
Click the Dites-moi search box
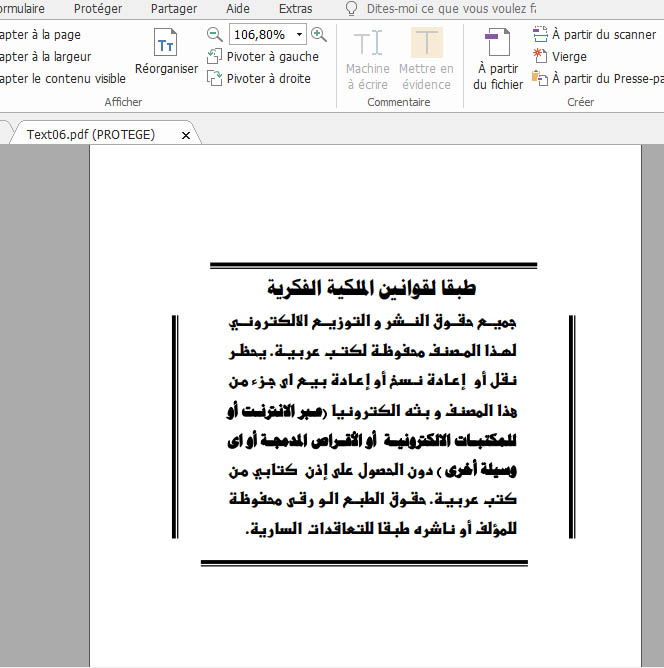[451, 9]
